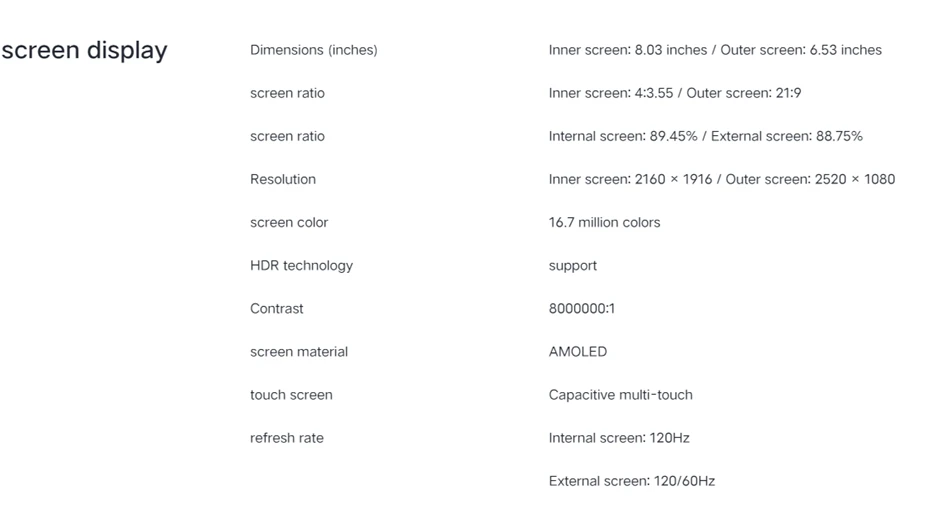Click the 'Contrast' label
Screen dimensions: 950x519
pos(276,309)
